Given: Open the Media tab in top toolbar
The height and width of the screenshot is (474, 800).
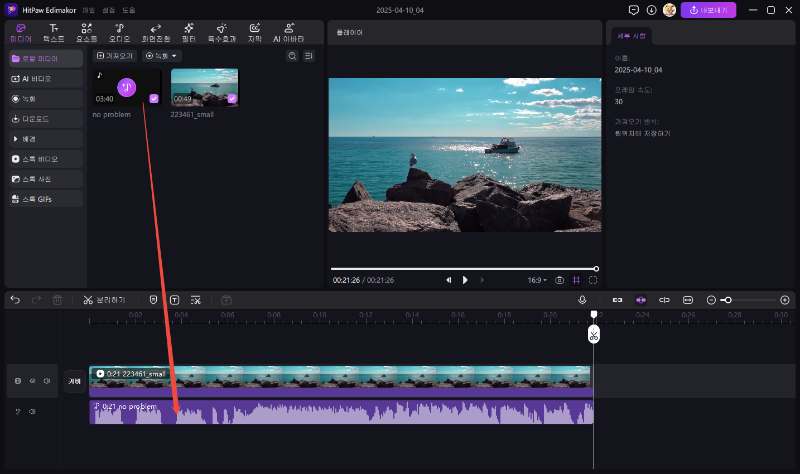Looking at the screenshot, I should (x=21, y=33).
